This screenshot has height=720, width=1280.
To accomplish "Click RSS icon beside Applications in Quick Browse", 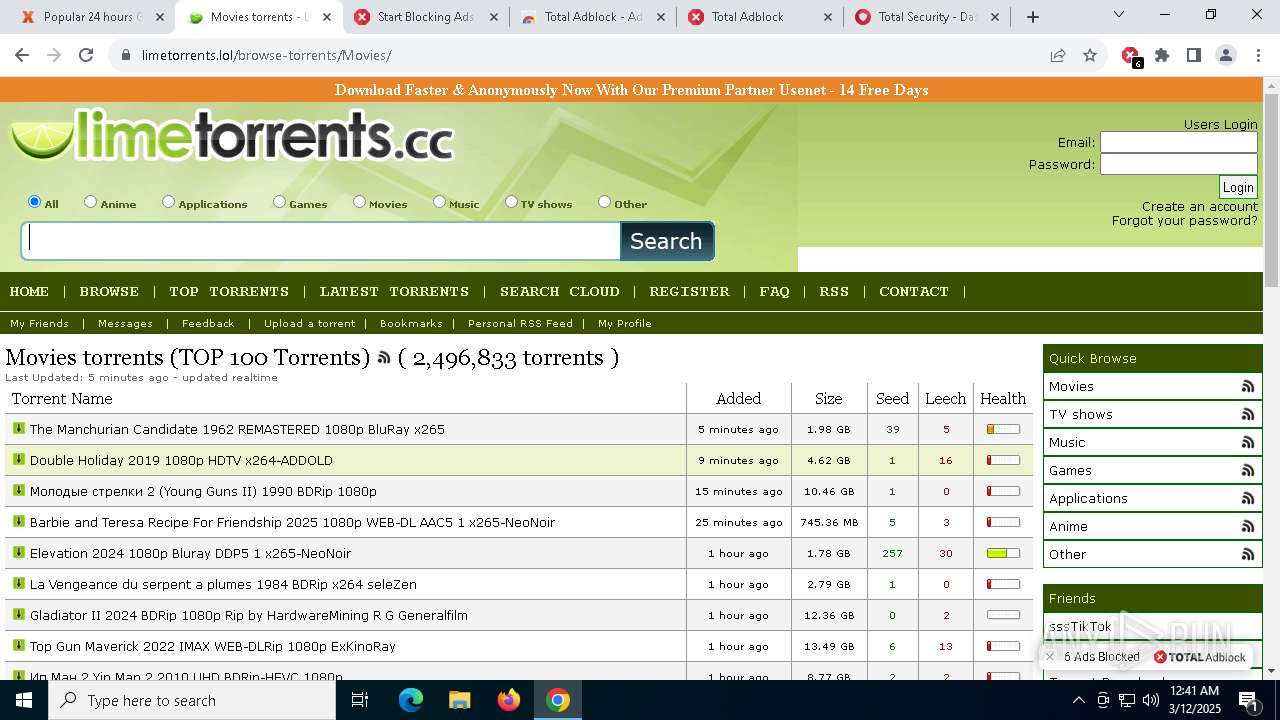I will coord(1248,498).
